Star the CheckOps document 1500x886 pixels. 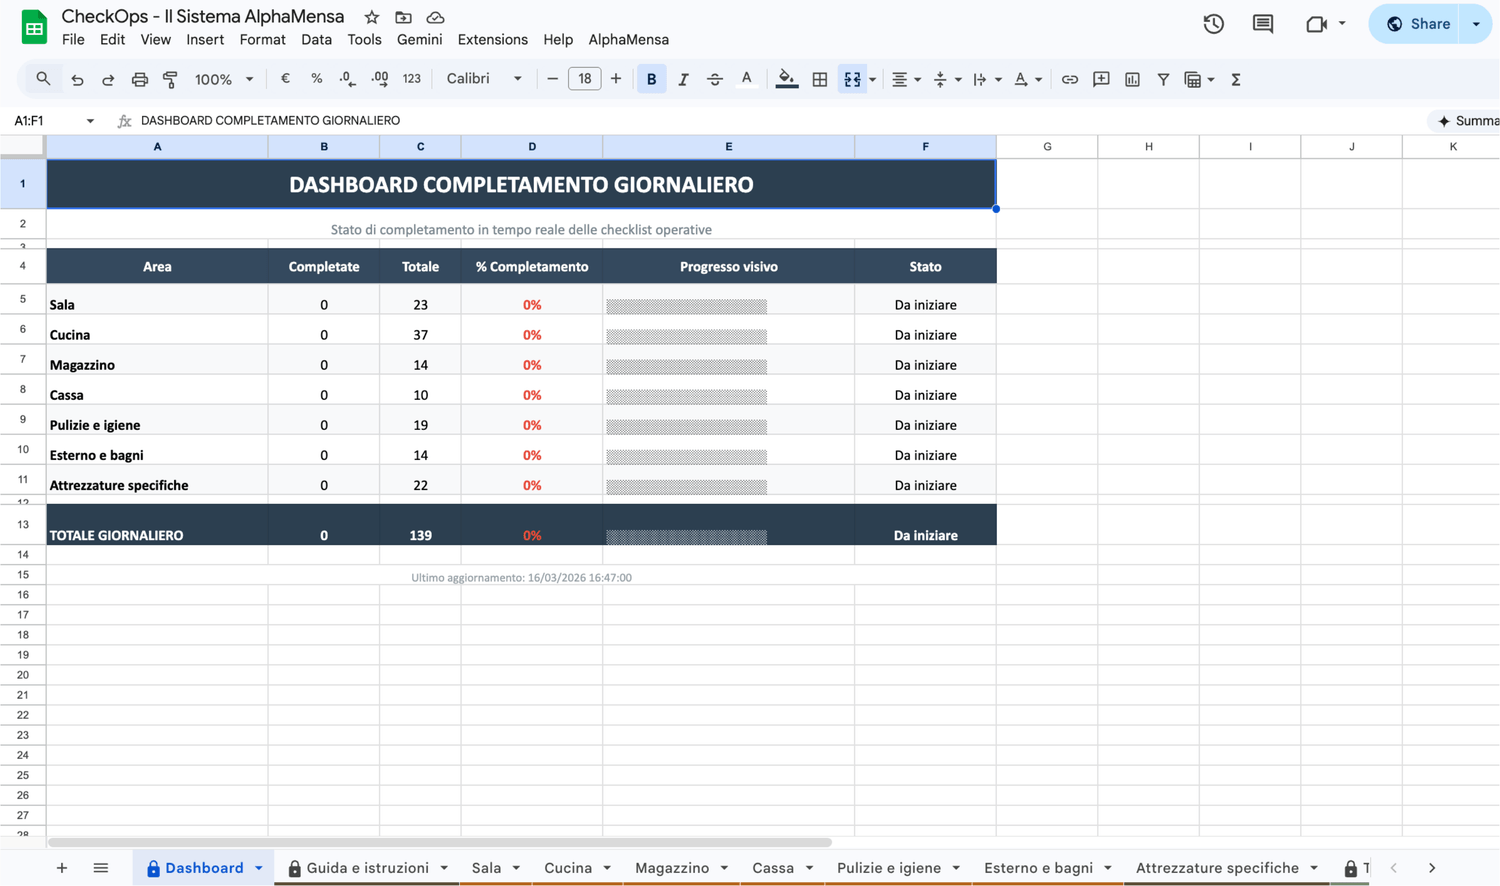pos(372,17)
